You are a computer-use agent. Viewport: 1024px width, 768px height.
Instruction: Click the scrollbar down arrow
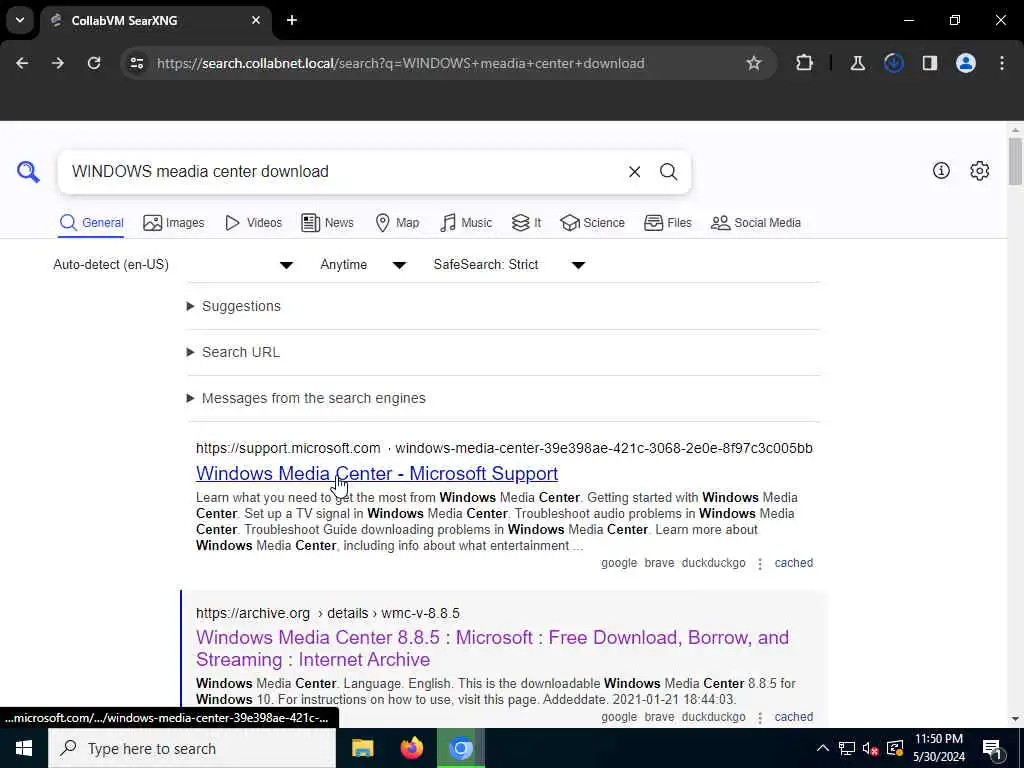point(1015,719)
